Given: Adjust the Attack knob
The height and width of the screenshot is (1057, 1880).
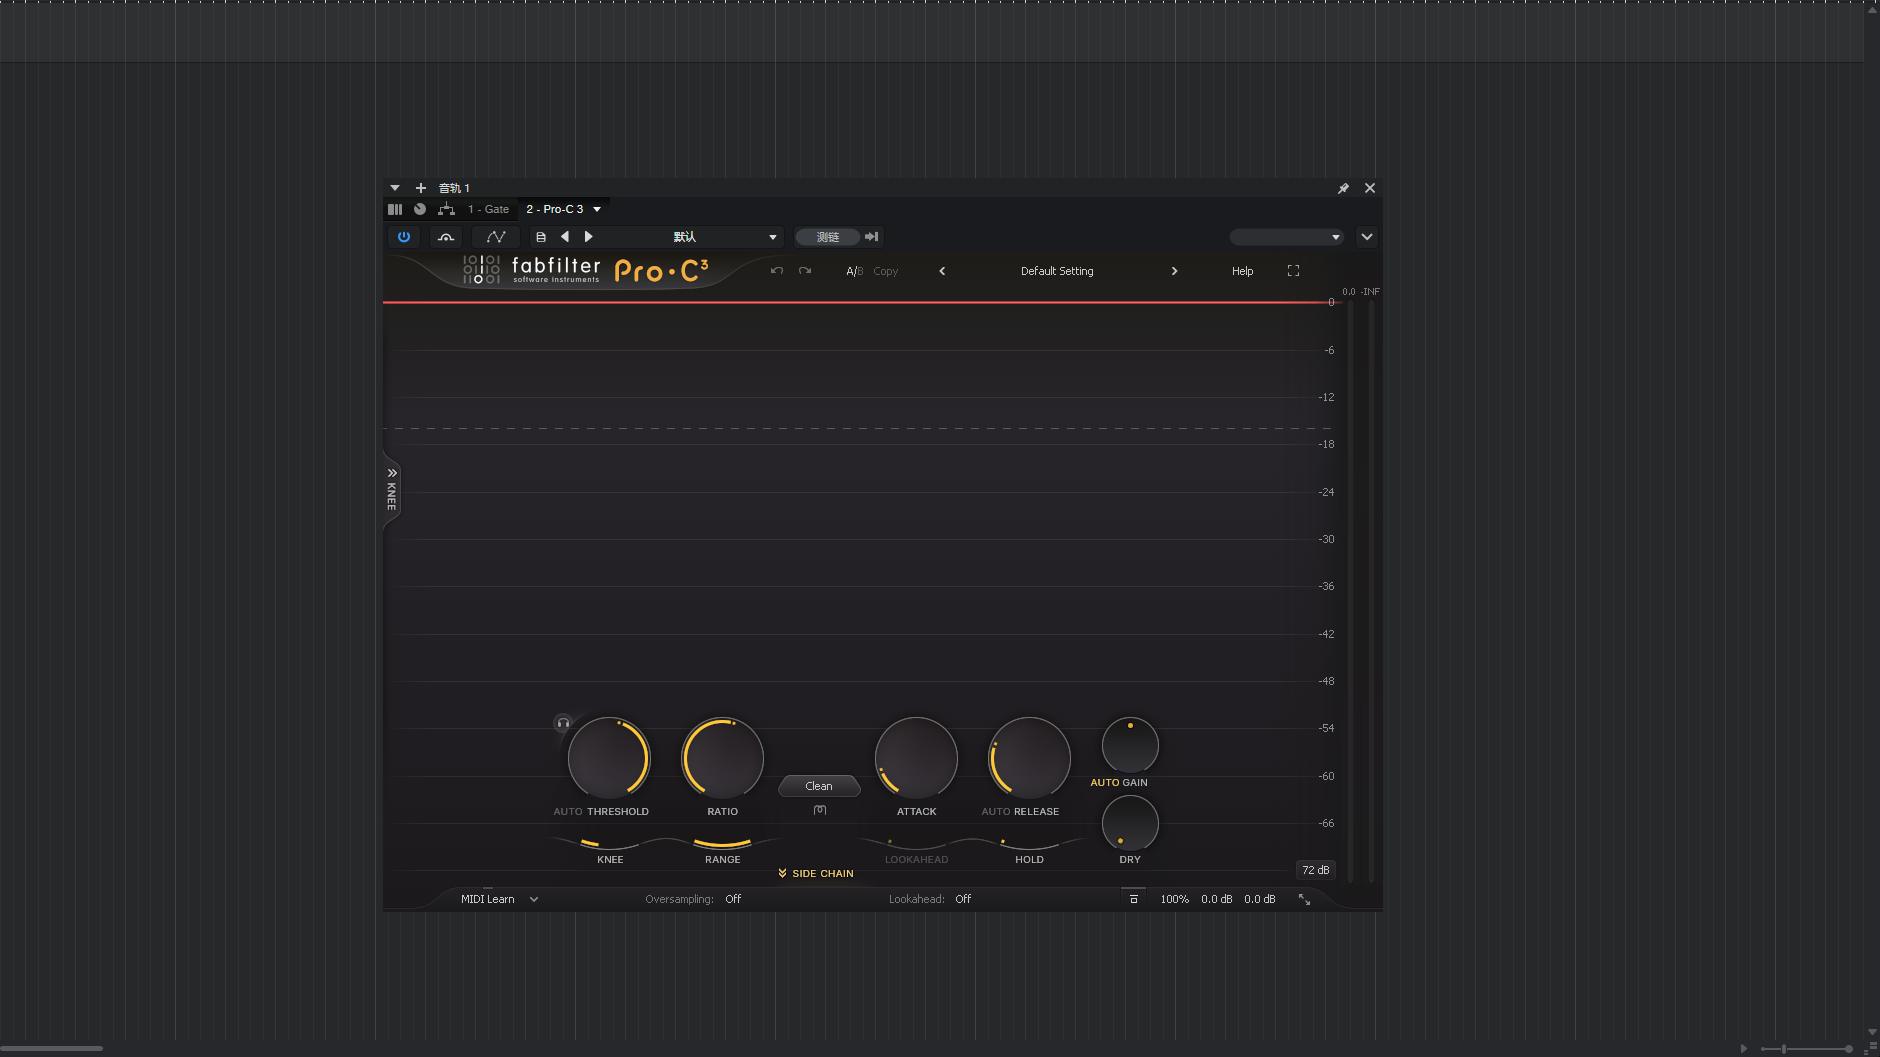Looking at the screenshot, I should coord(916,759).
